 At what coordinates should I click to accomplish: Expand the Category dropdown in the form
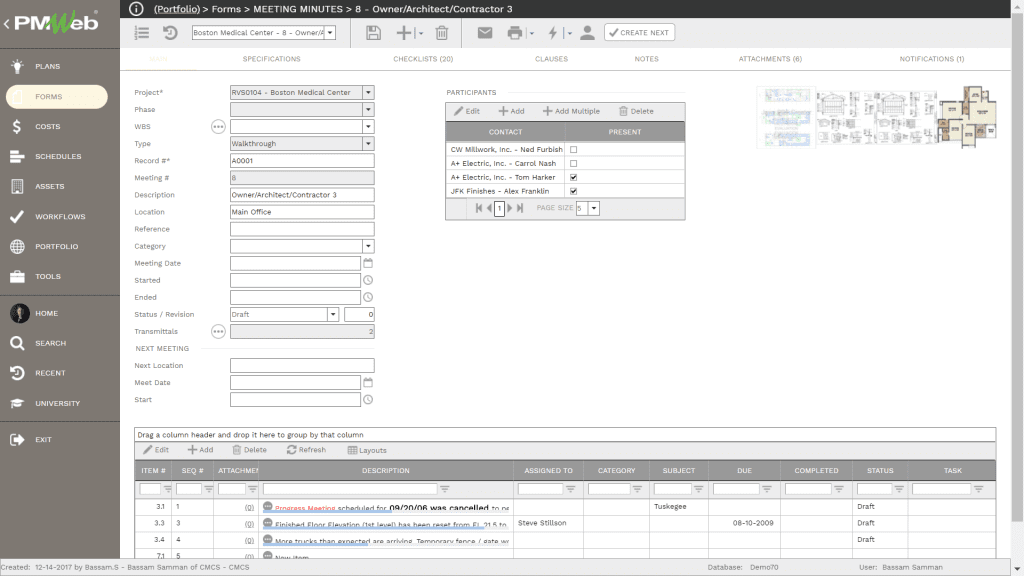[x=368, y=246]
